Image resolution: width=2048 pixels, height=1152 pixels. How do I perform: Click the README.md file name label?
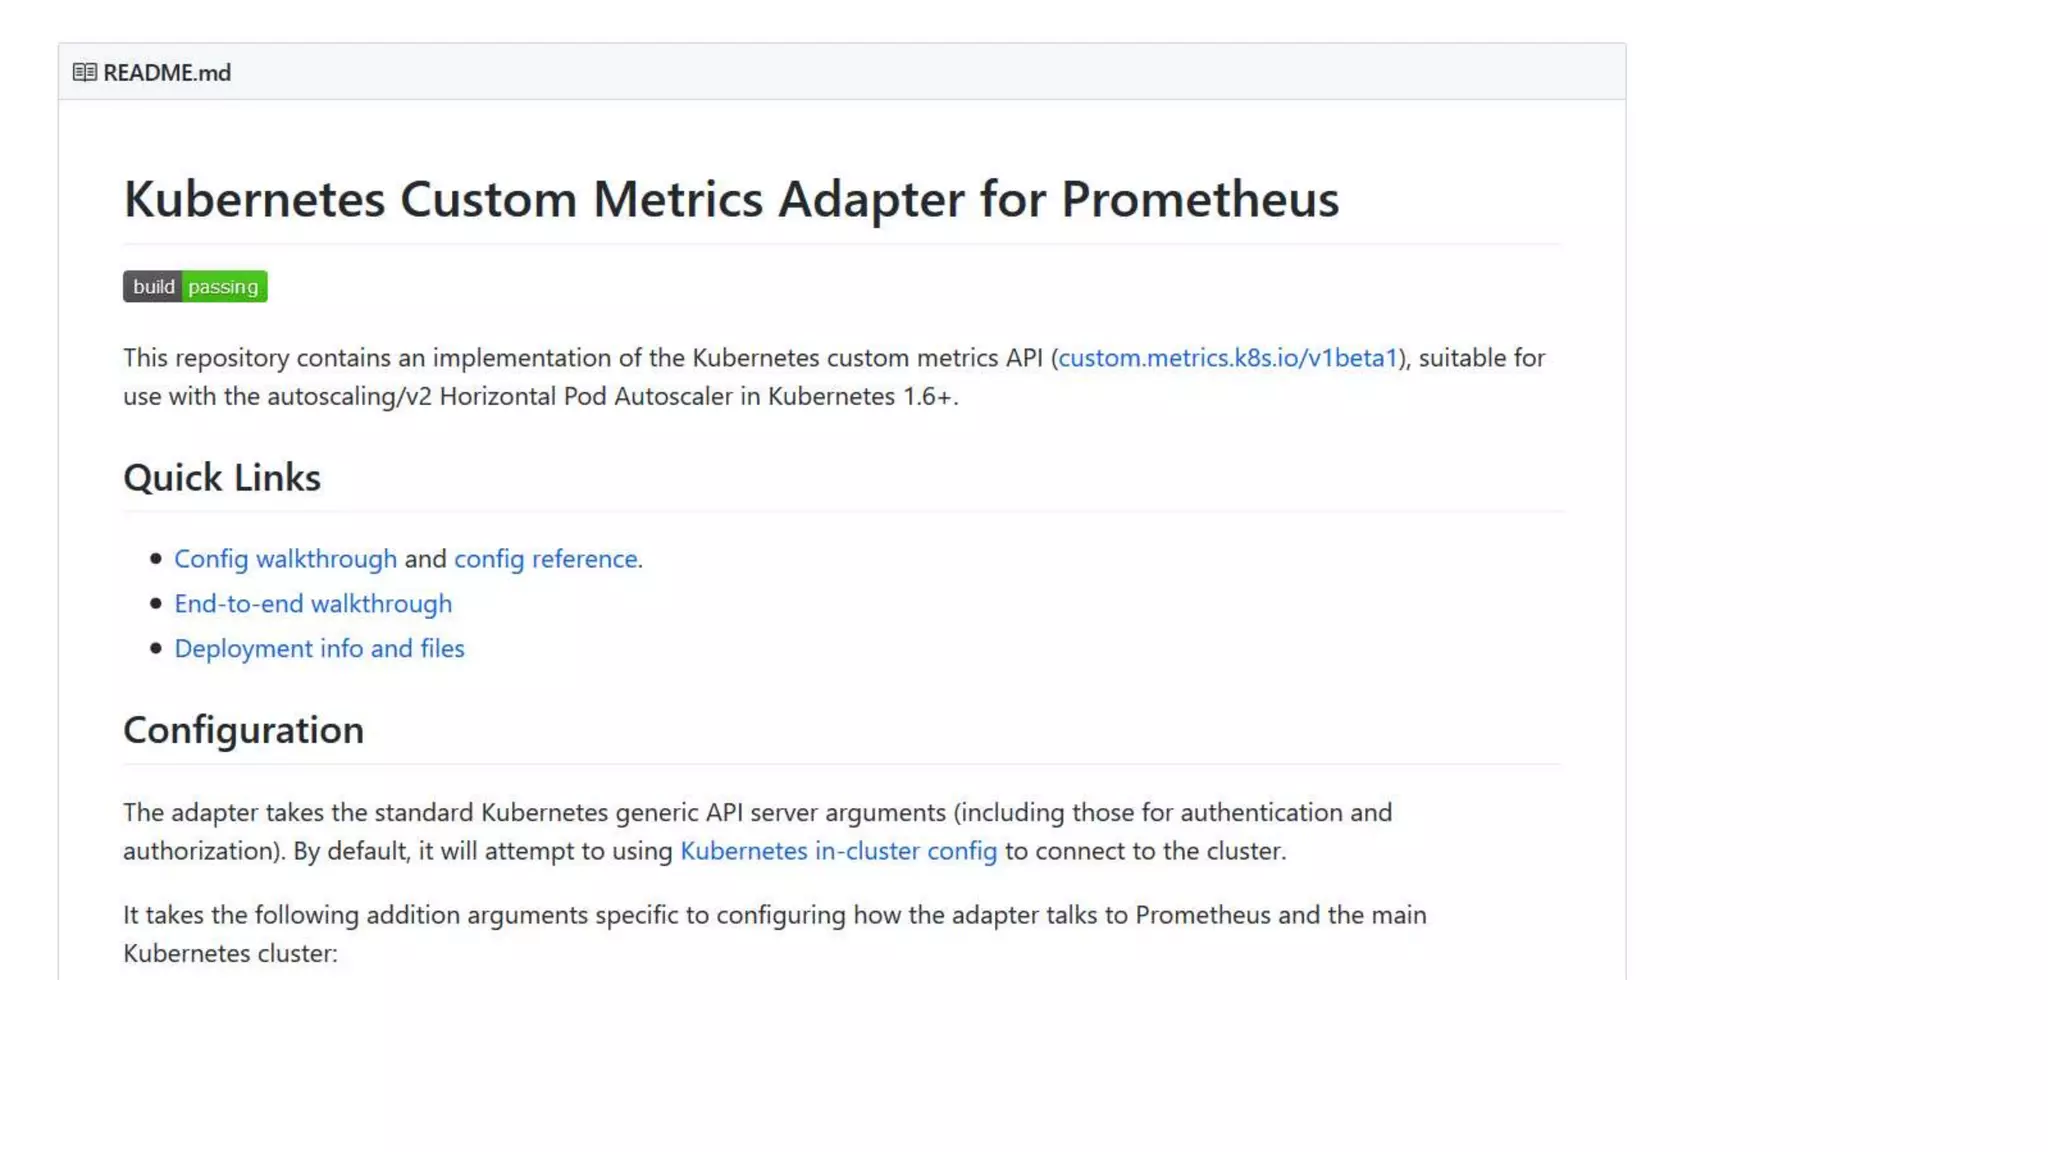(167, 72)
